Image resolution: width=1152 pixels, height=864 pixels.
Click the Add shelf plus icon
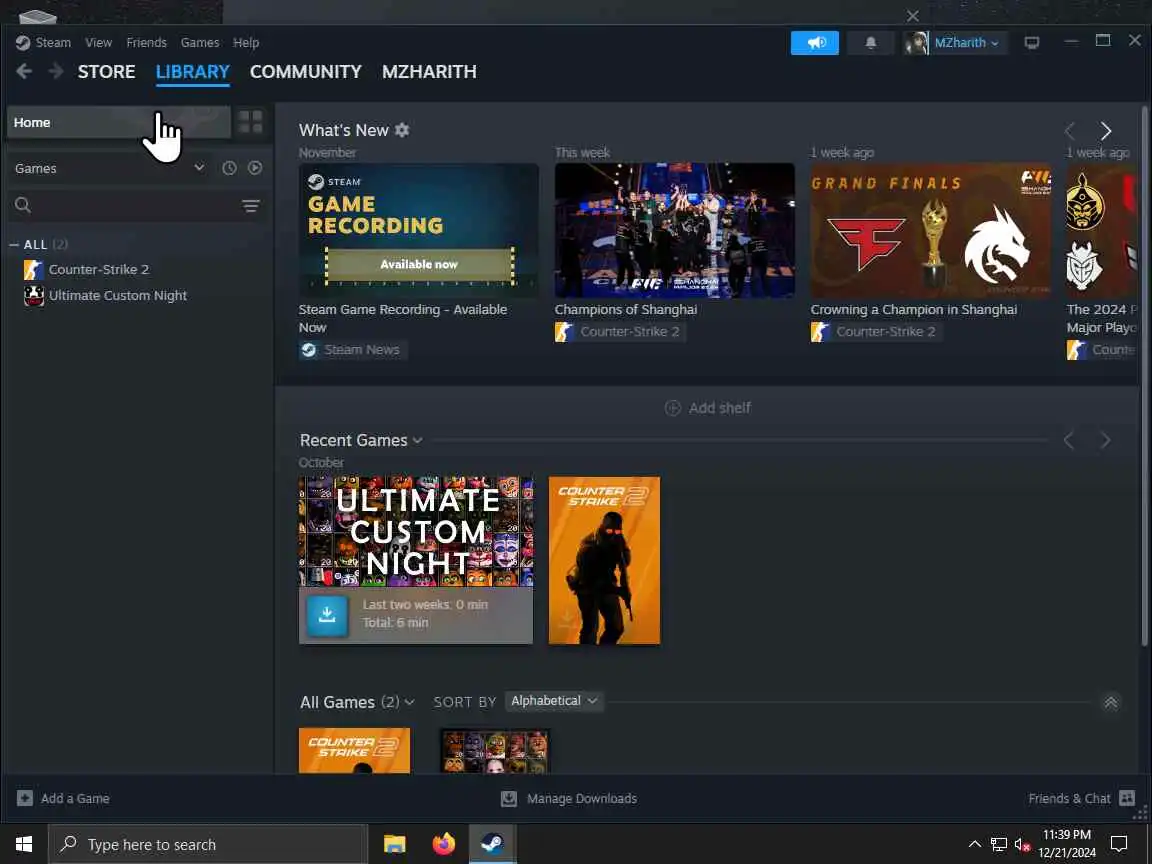[x=672, y=408]
